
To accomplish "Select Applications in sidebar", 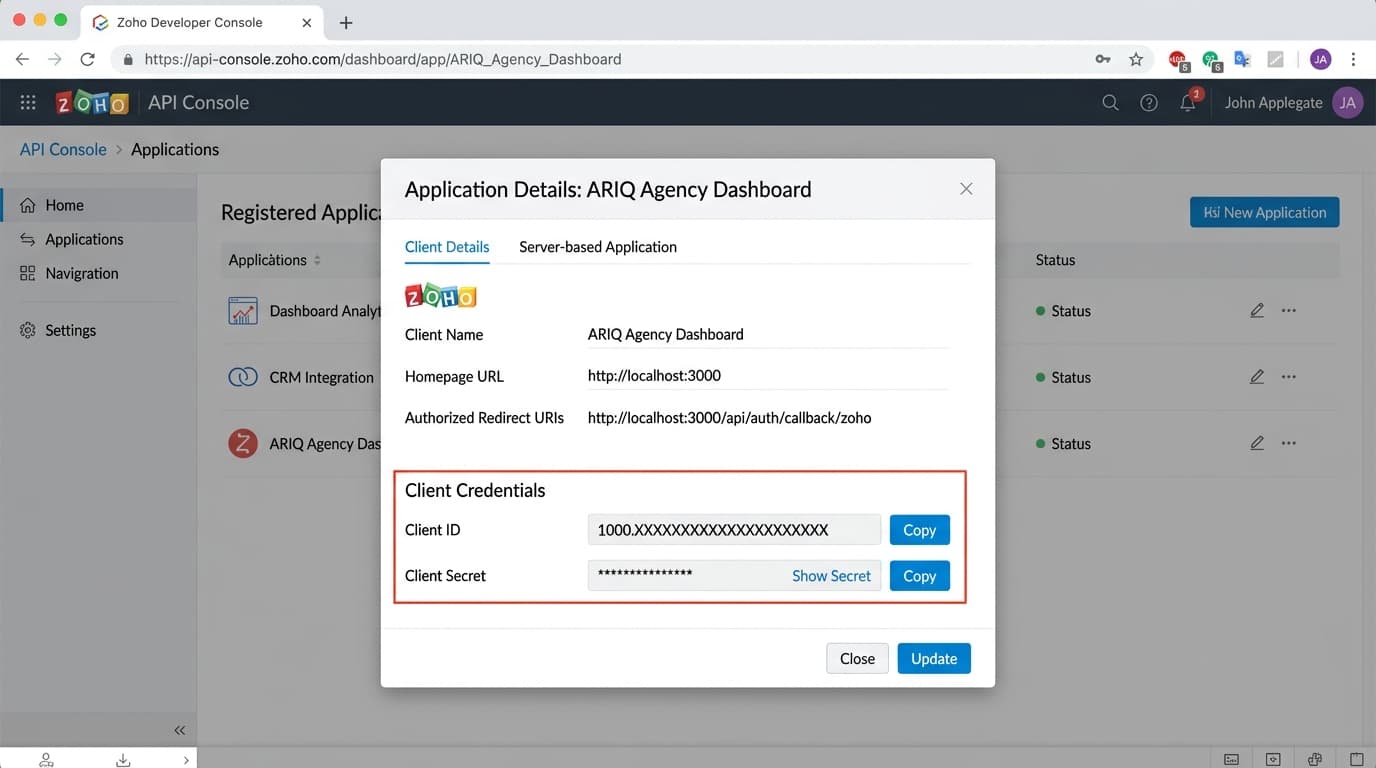I will [x=98, y=239].
